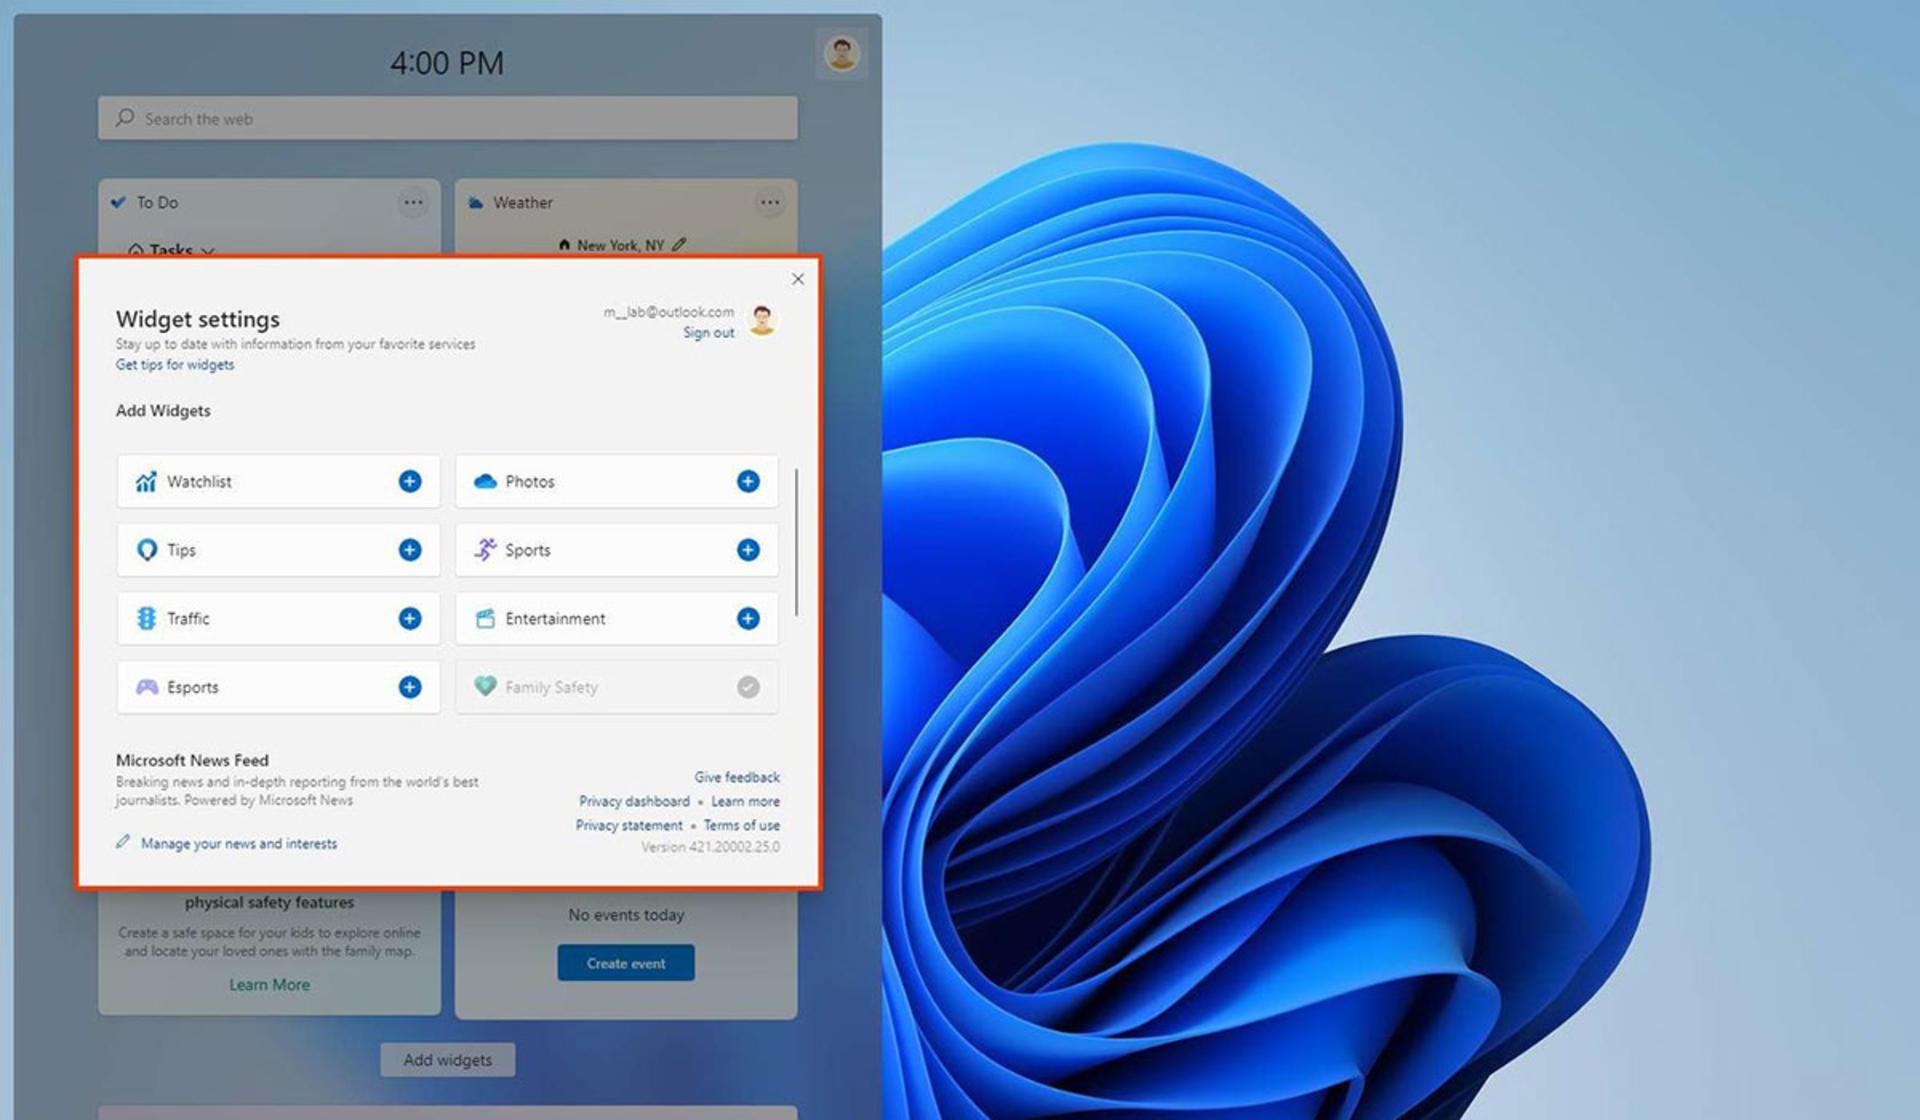Click the search magnifier icon
The image size is (1920, 1120).
coord(124,118)
